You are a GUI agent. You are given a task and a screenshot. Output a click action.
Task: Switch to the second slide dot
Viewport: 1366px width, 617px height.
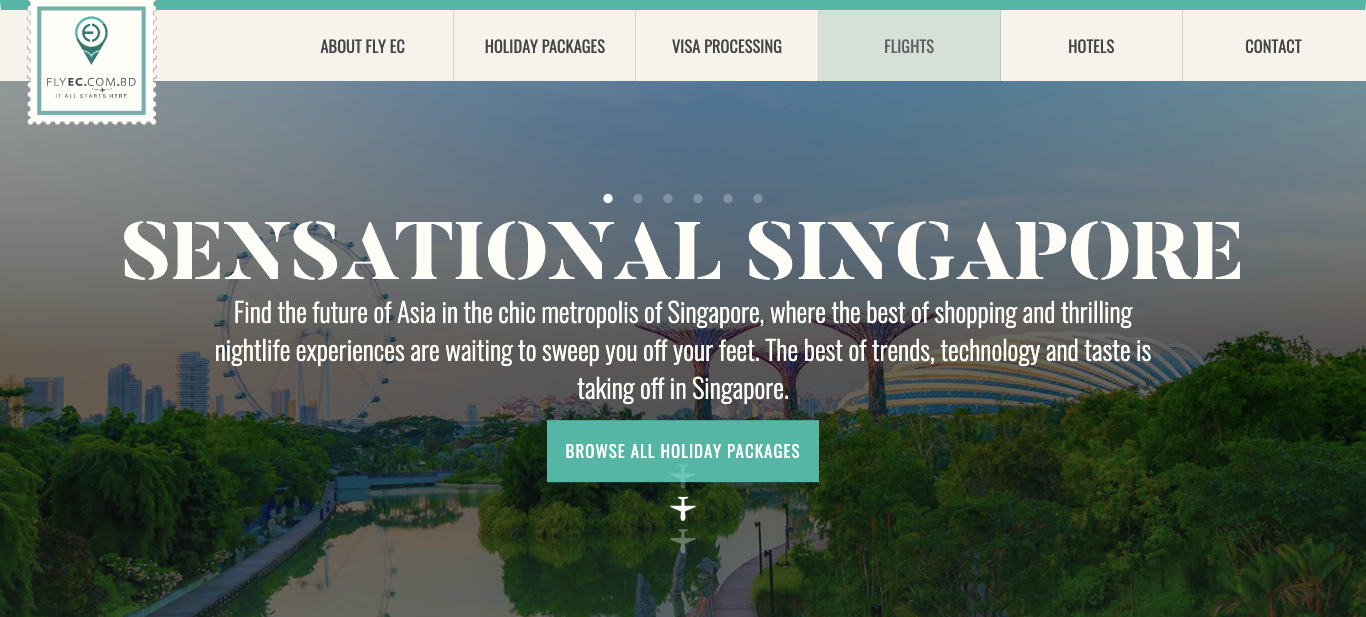(638, 198)
